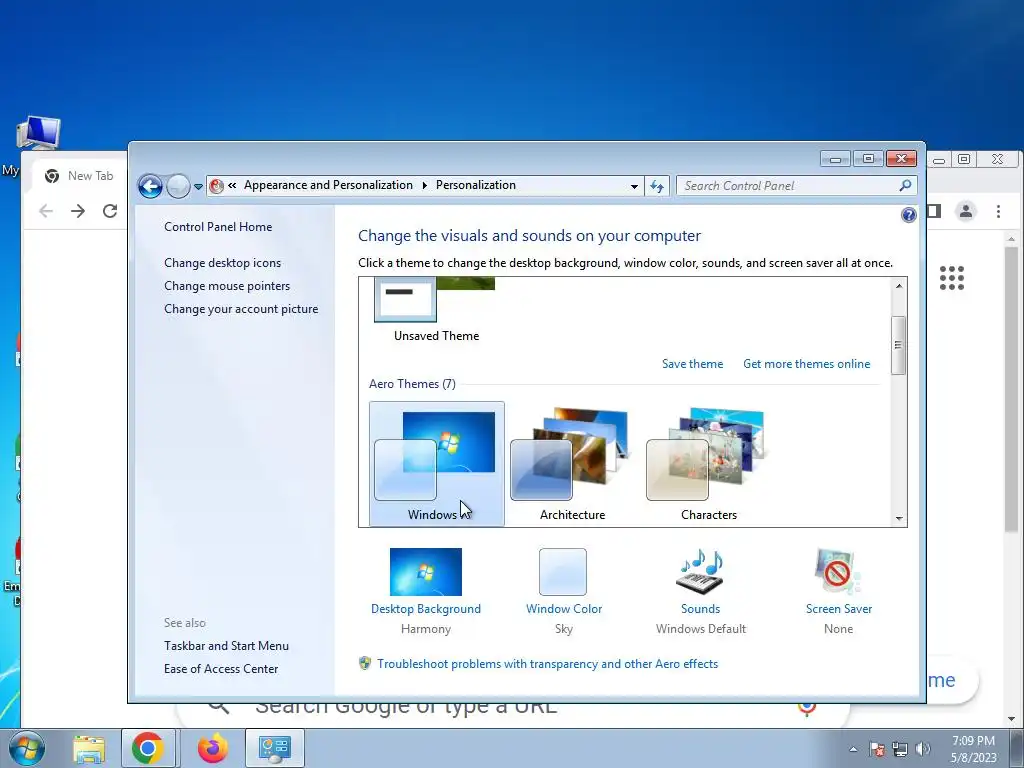Click the breadcrumb arrow after Appearance and Personalization

coord(424,185)
